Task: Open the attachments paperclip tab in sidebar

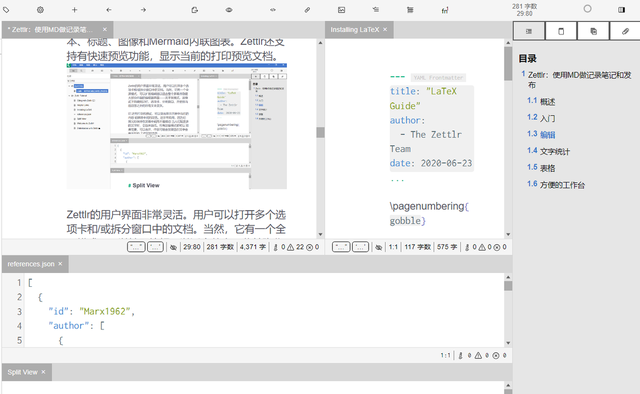Action: tap(625, 31)
